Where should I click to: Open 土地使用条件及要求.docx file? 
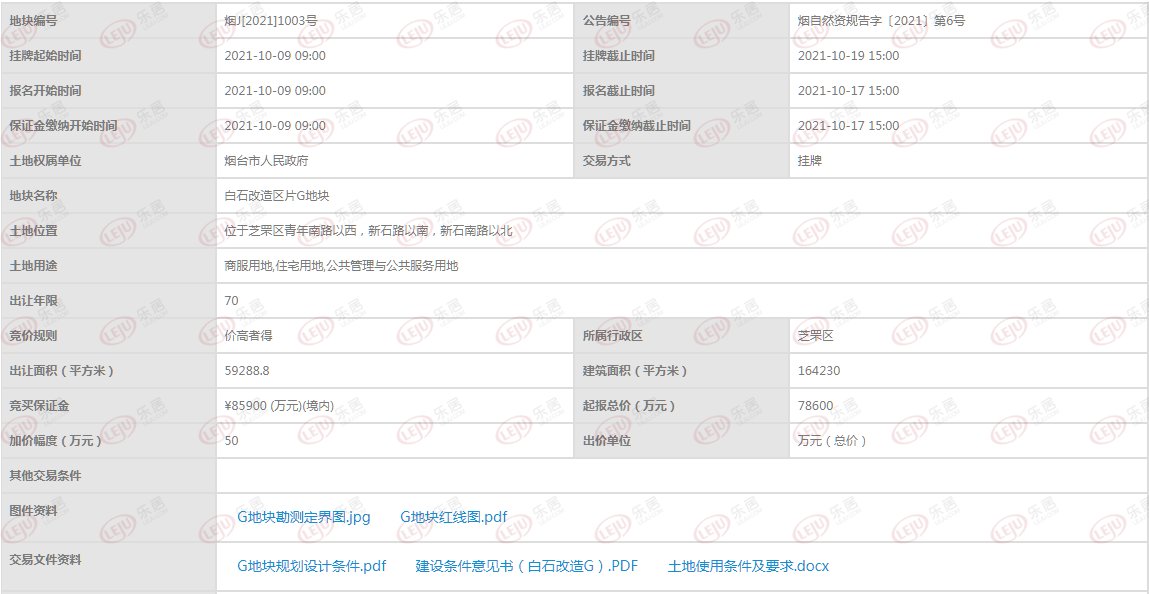[748, 566]
